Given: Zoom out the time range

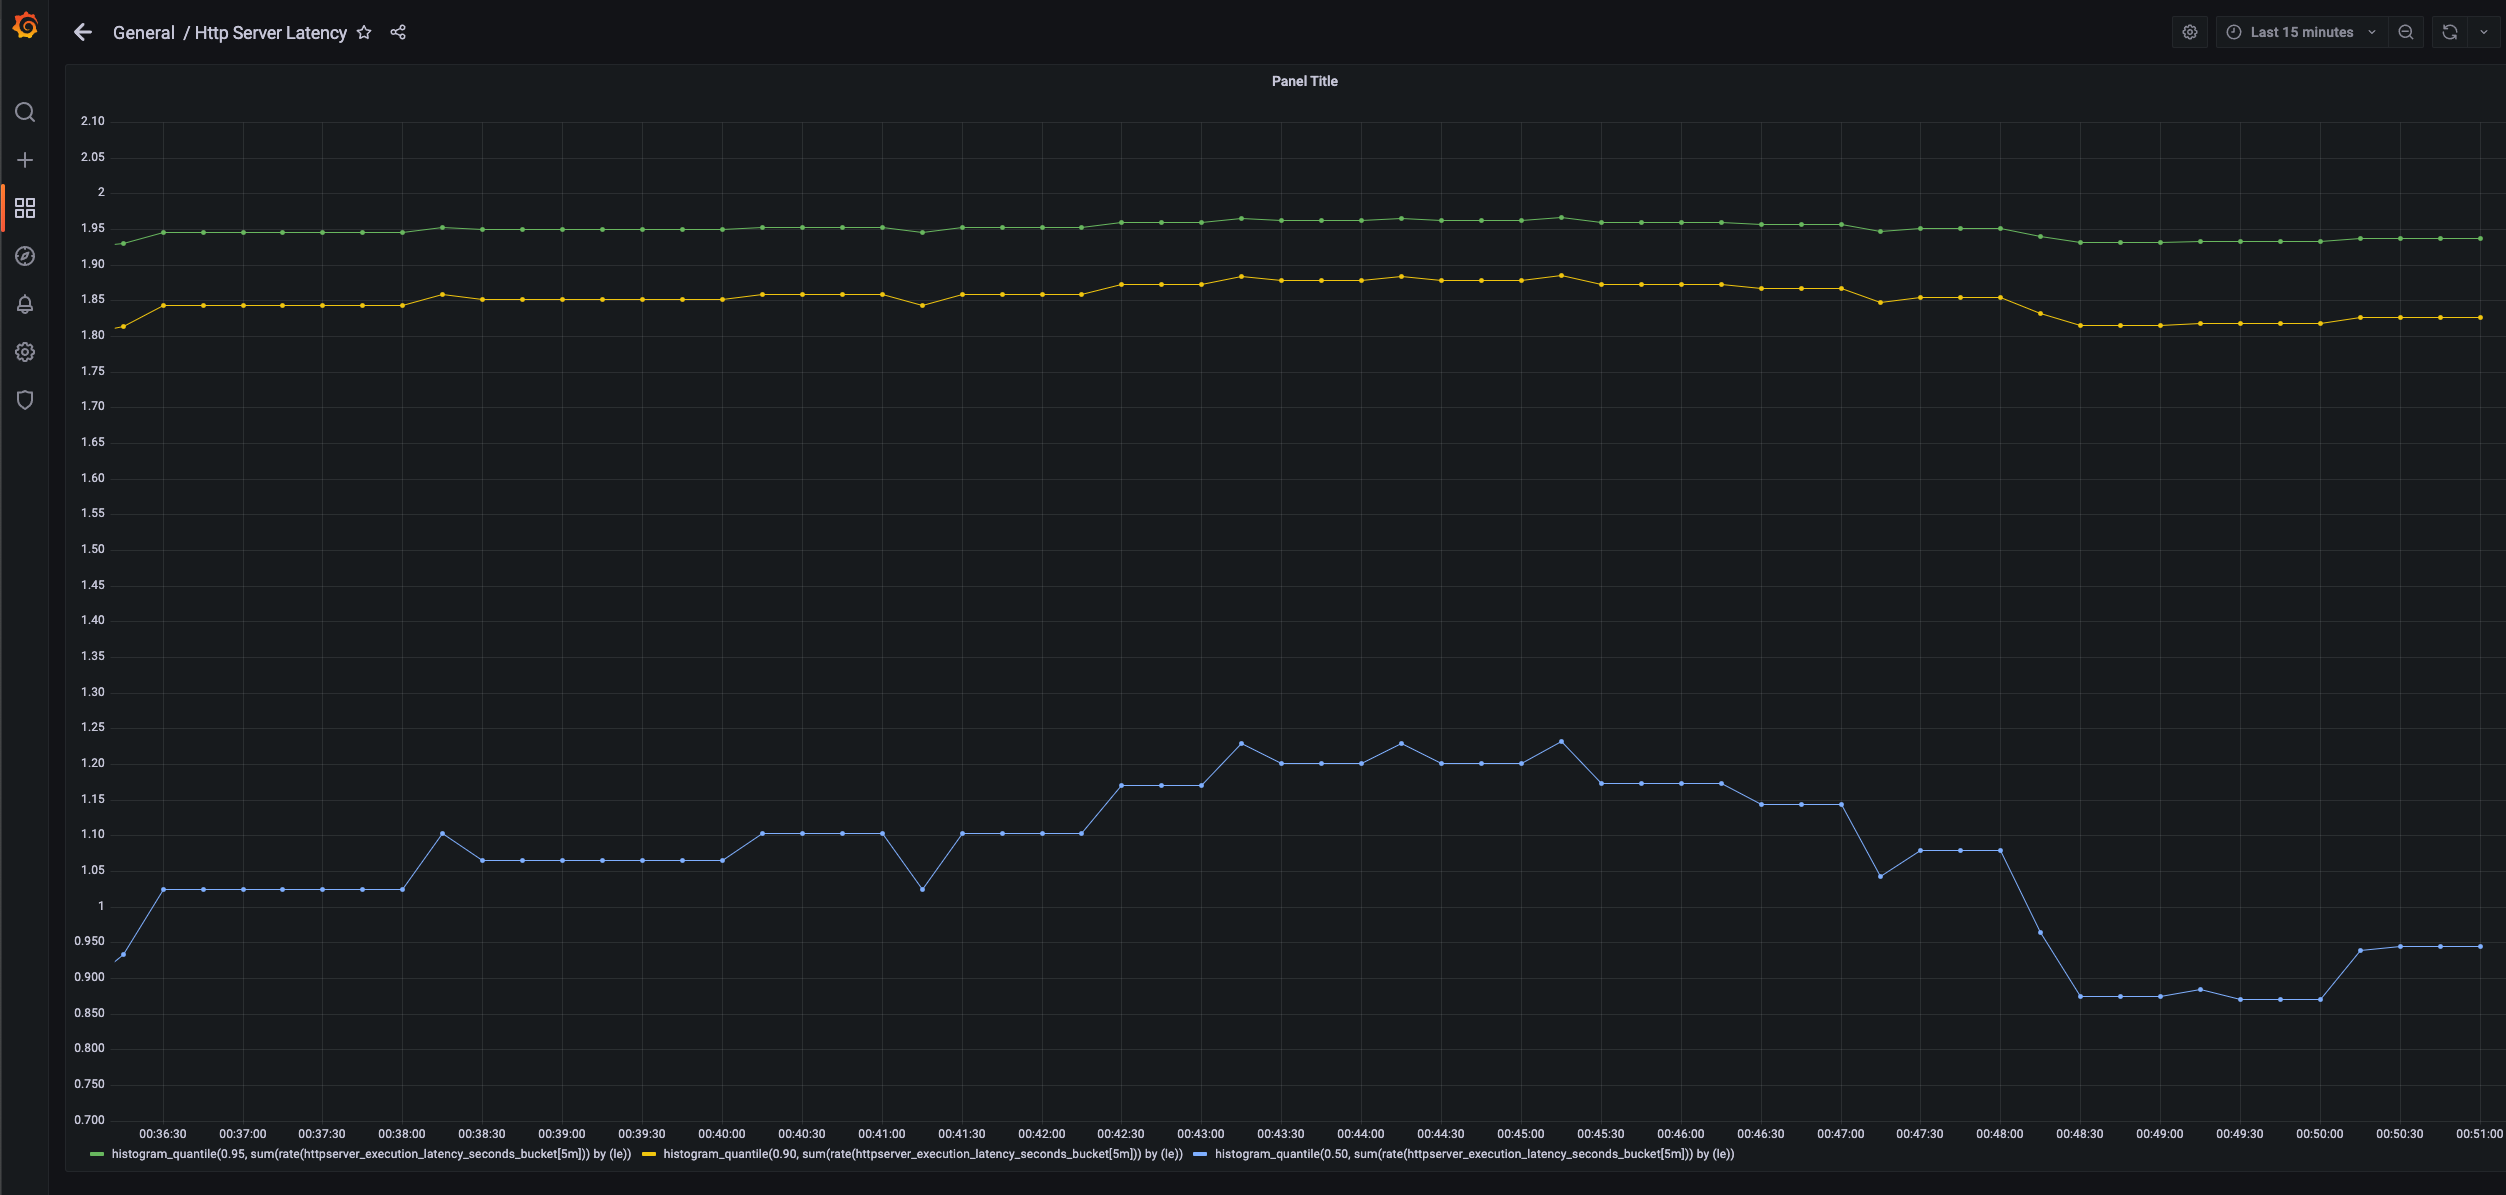Looking at the screenshot, I should [2406, 32].
